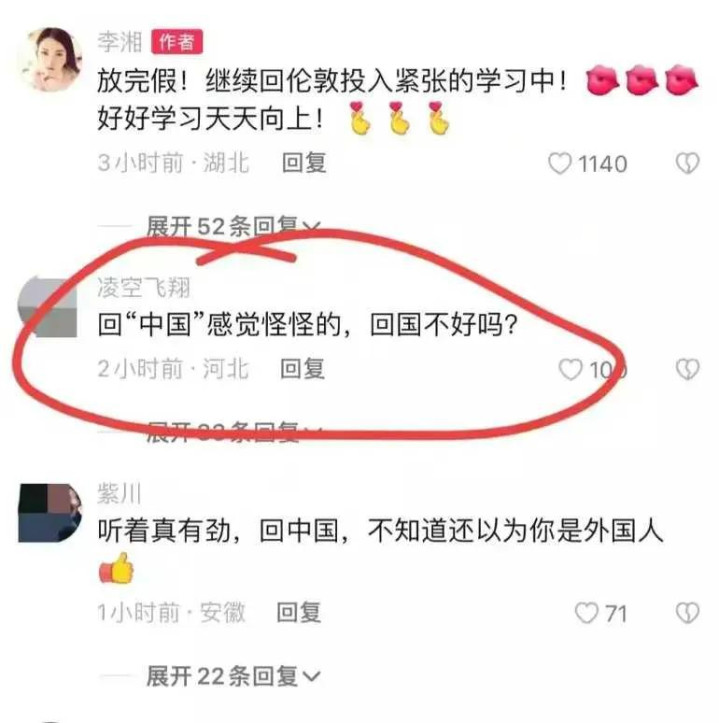Dislike 紫川's comment with broken heart

click(x=687, y=613)
